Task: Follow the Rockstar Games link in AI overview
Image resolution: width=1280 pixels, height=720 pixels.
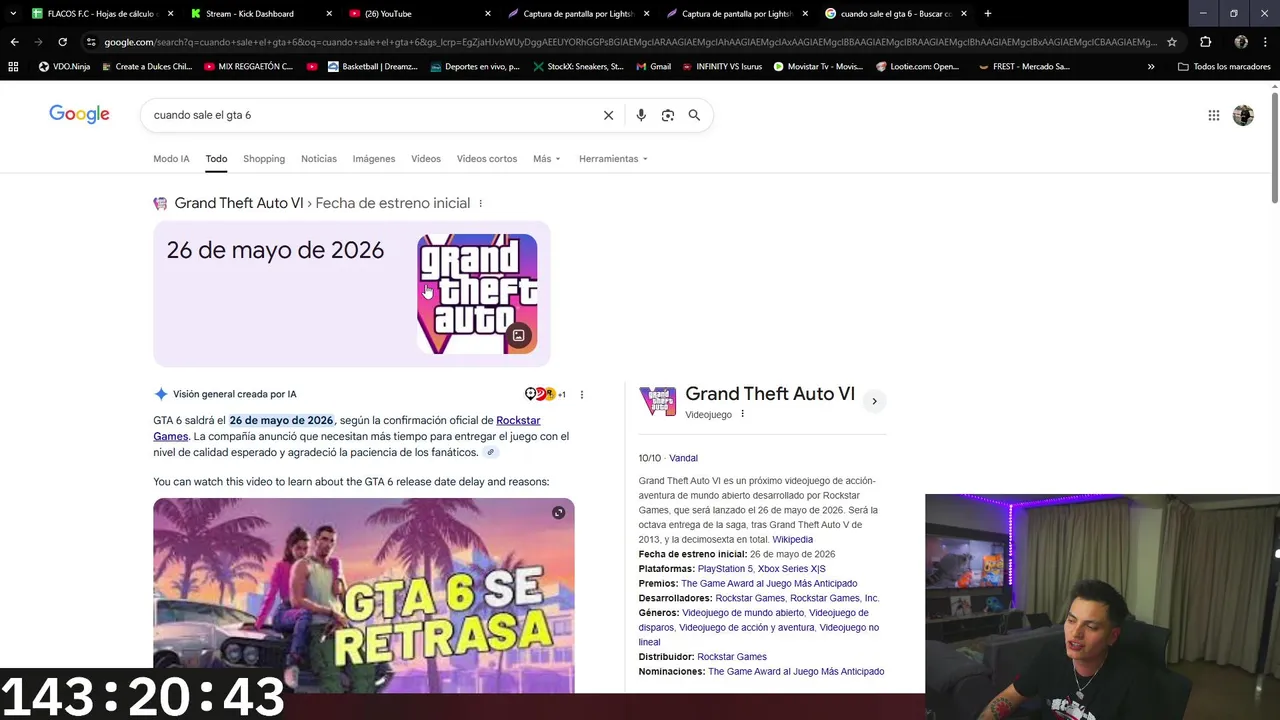Action: pos(518,420)
